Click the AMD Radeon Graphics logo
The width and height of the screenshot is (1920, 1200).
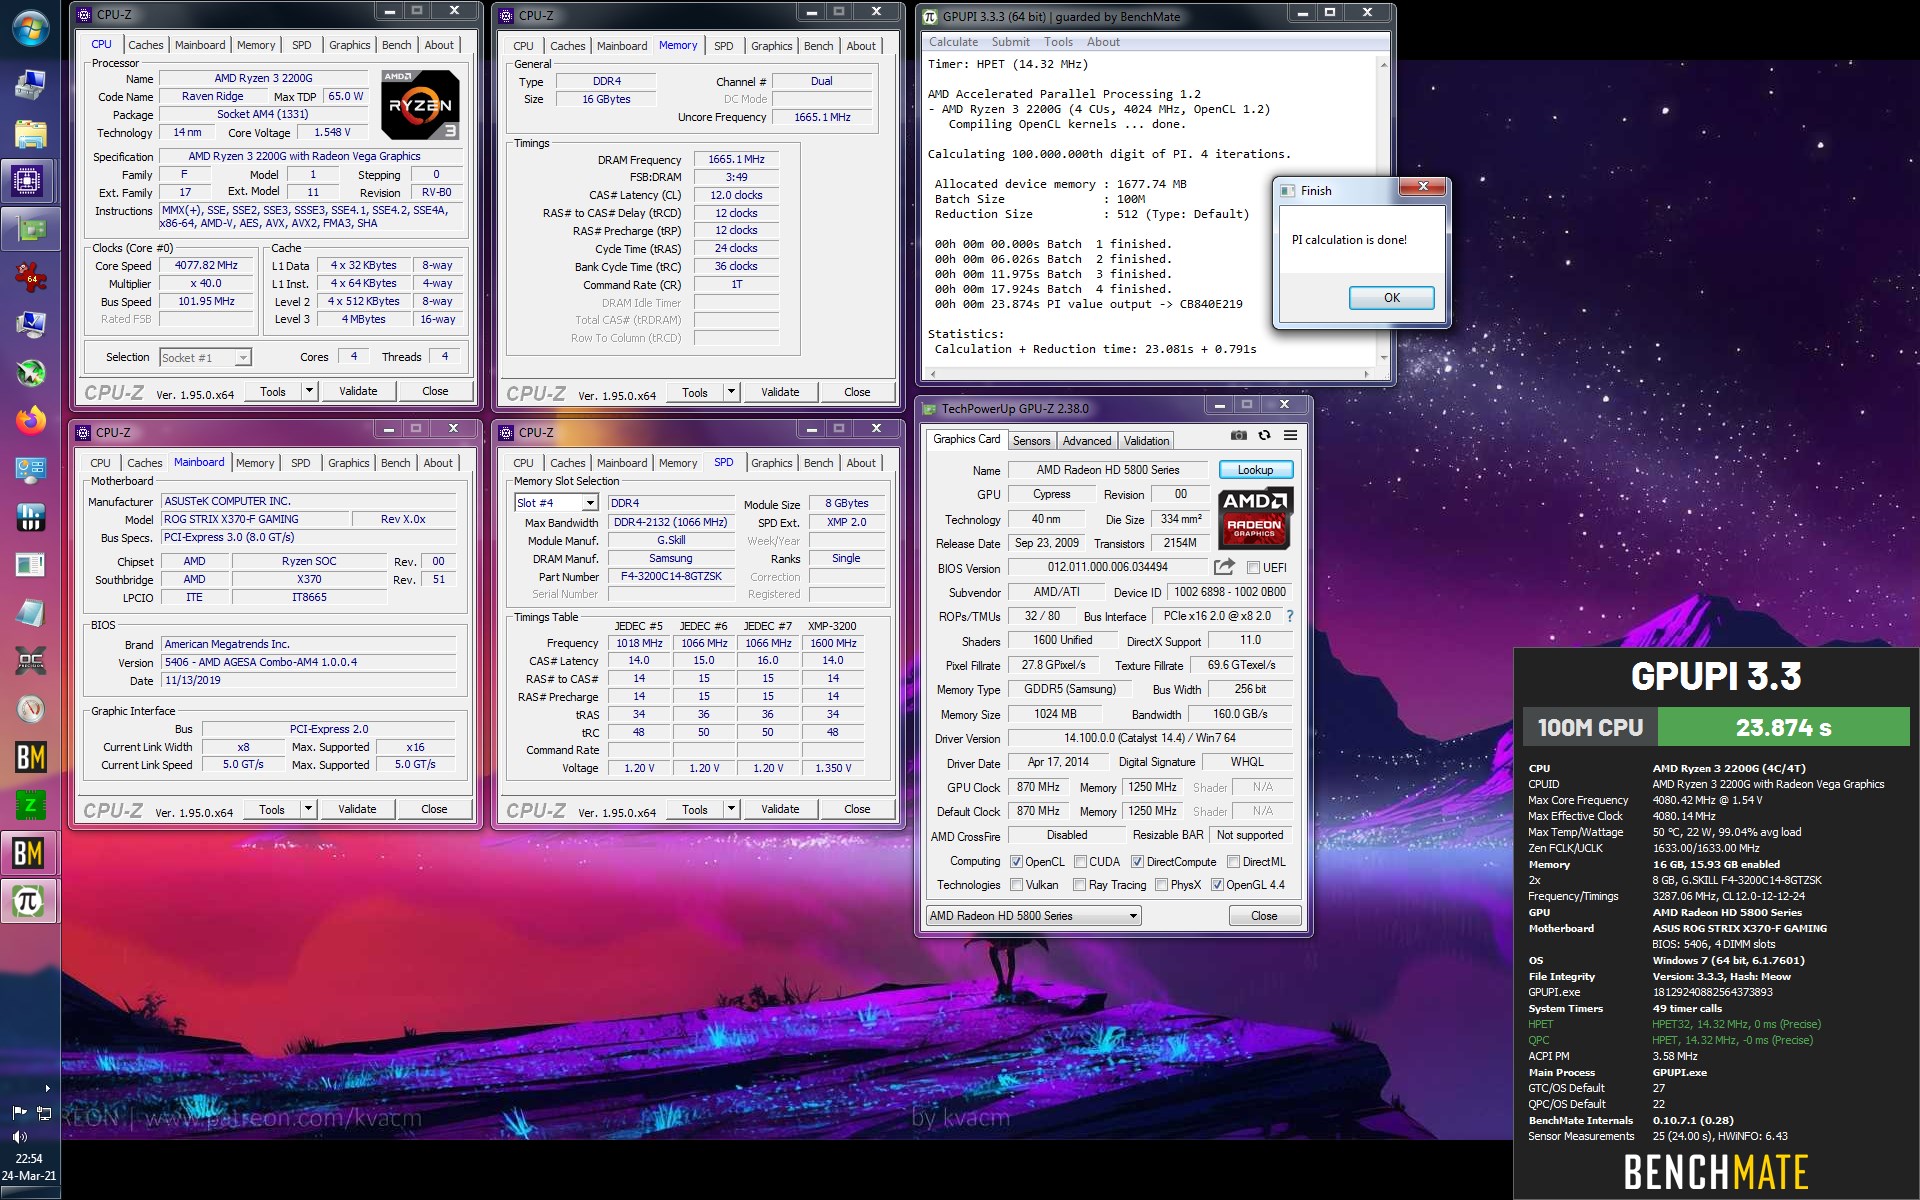(1255, 518)
